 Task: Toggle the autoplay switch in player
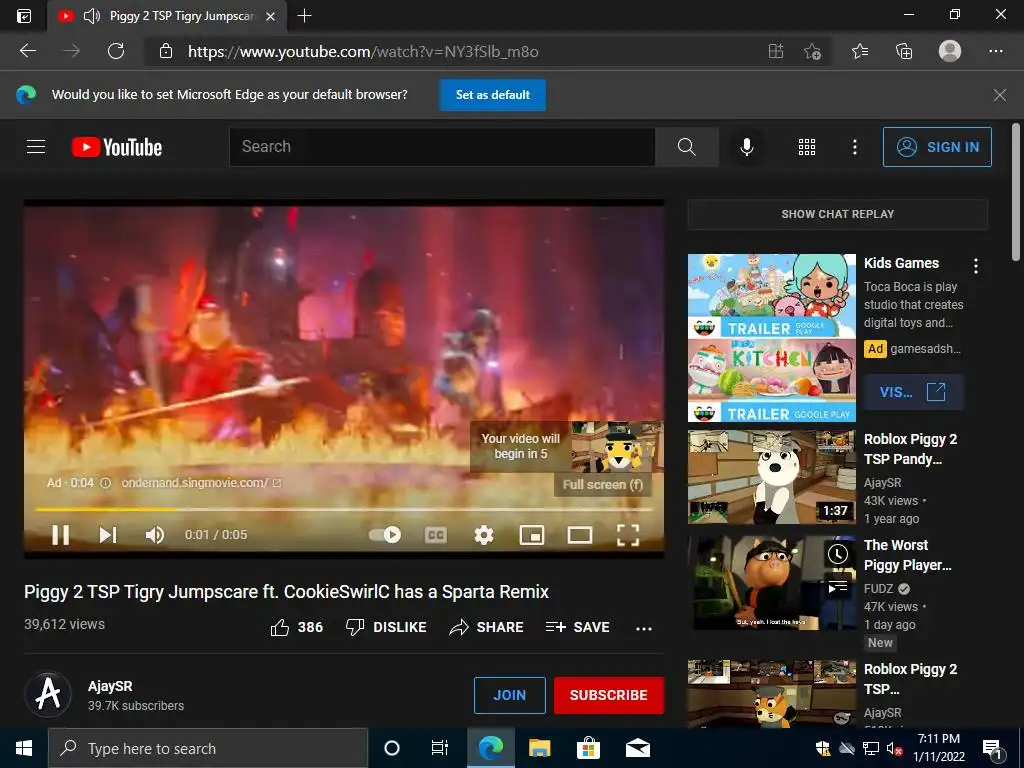coord(385,535)
